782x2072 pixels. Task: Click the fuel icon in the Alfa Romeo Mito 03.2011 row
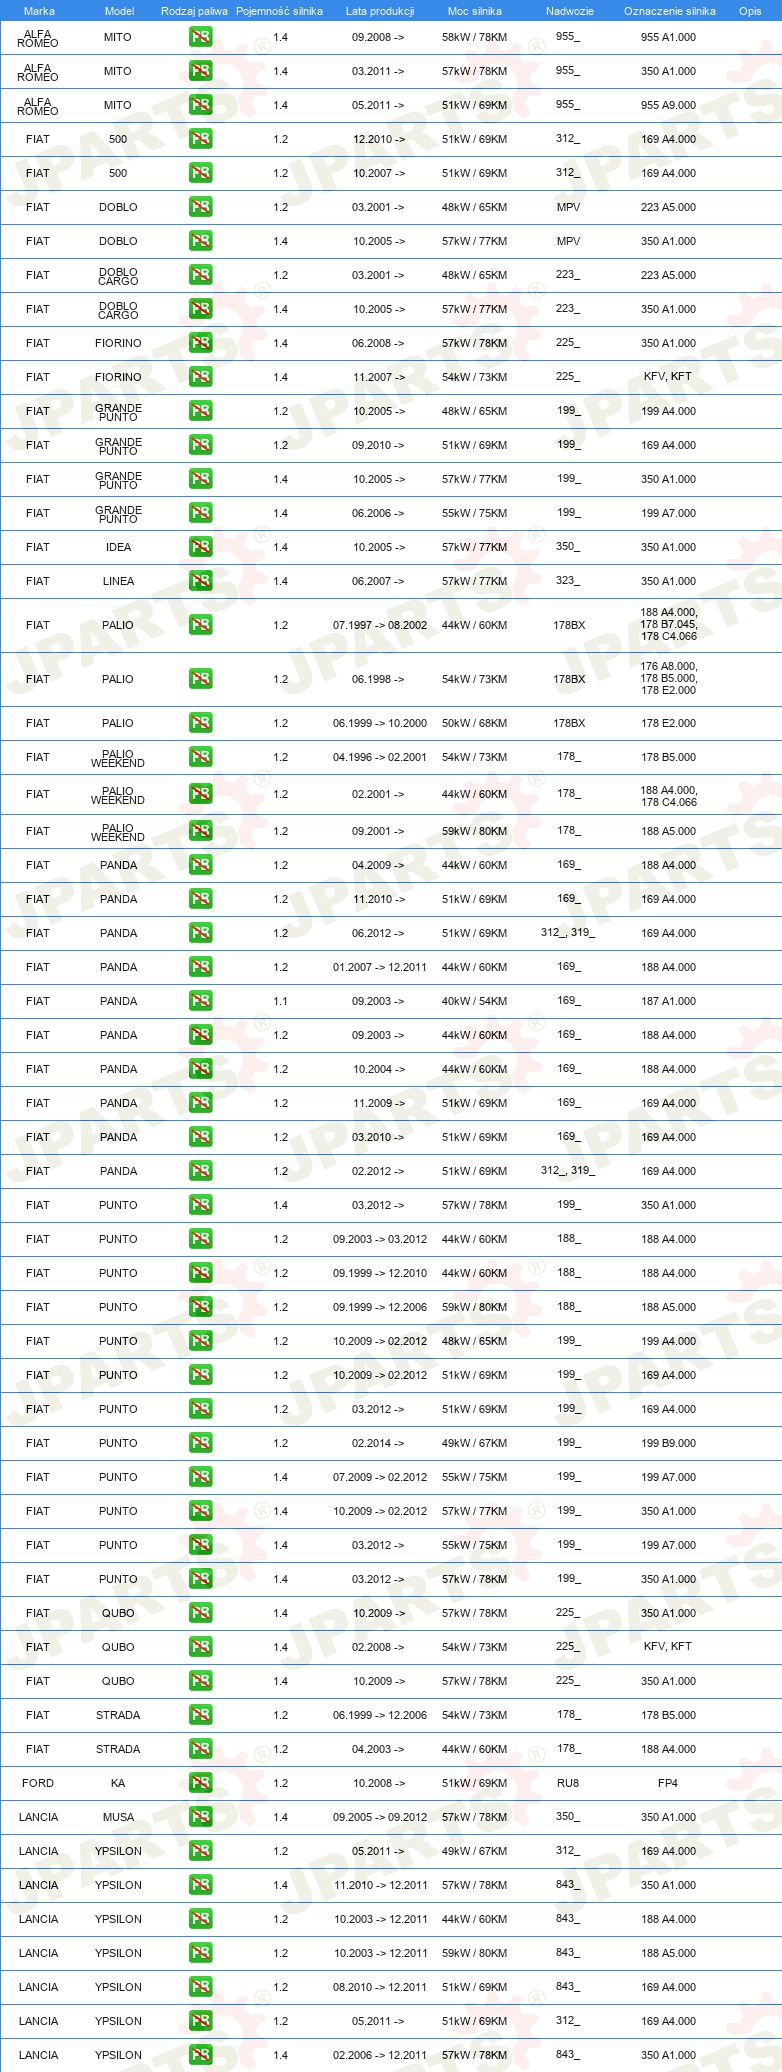click(x=200, y=71)
